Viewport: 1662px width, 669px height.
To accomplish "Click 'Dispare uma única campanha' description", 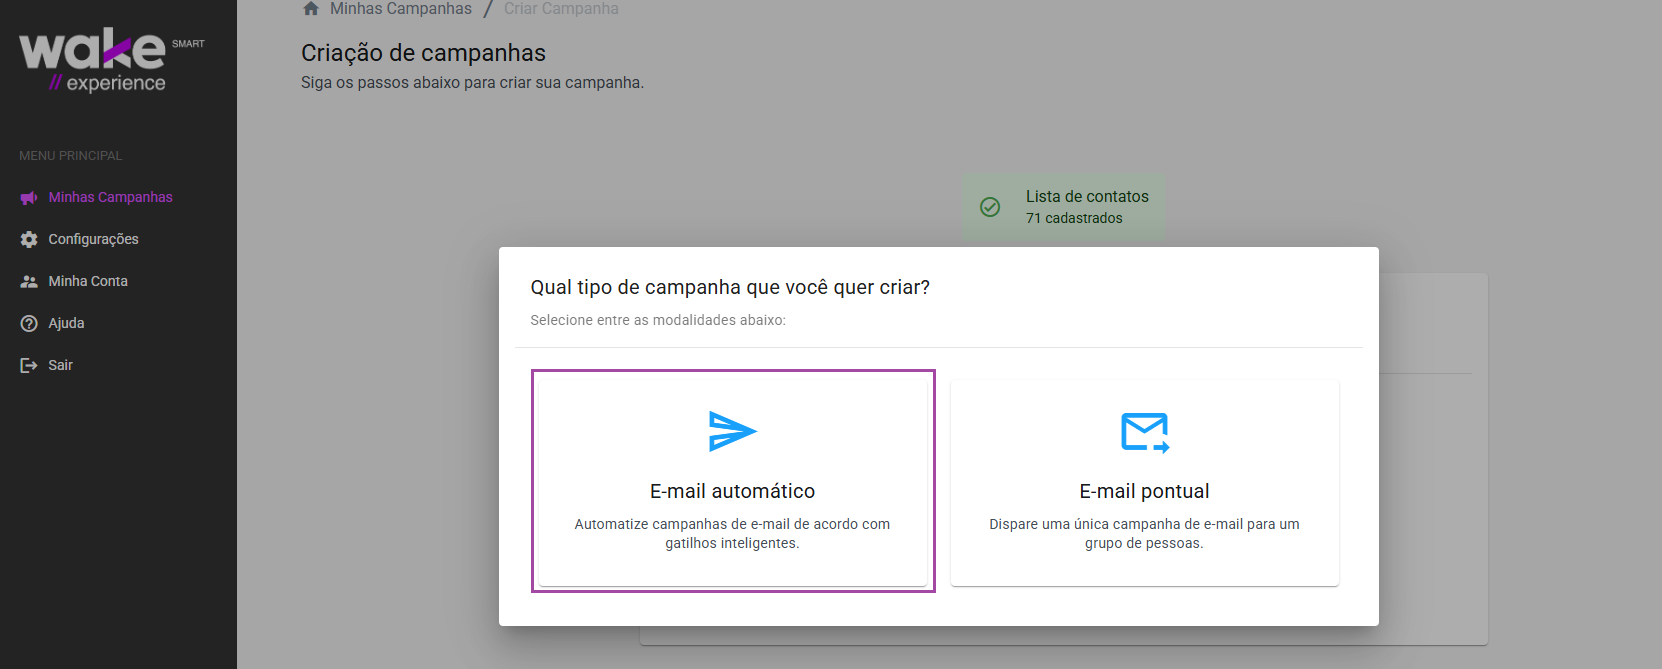I will [1145, 534].
